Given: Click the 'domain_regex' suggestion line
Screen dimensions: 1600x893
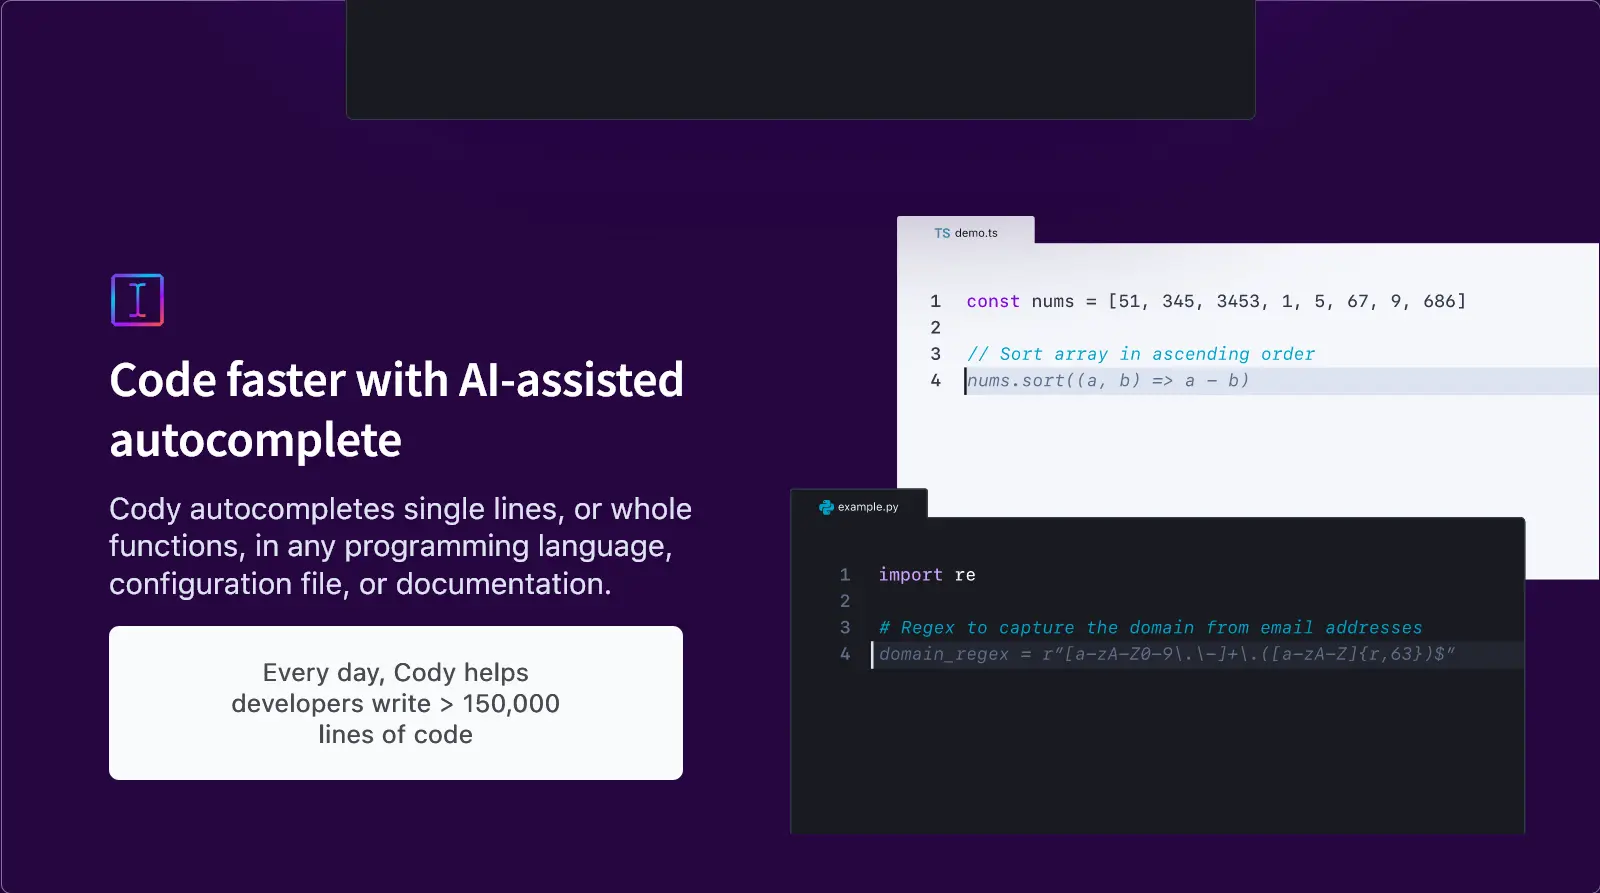Looking at the screenshot, I should point(1167,654).
